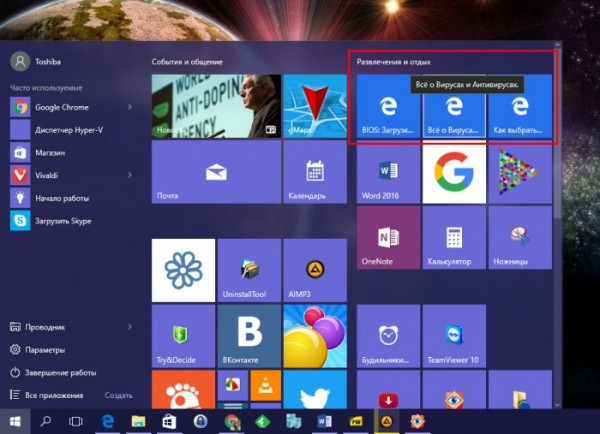
Task: Show Все приложения list
Action: (47, 395)
